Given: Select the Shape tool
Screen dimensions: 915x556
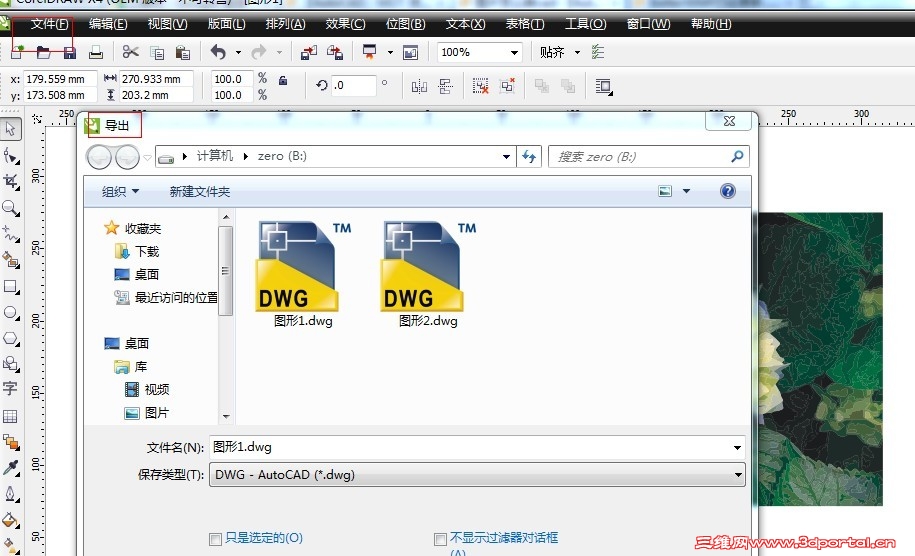Looking at the screenshot, I should (11, 156).
